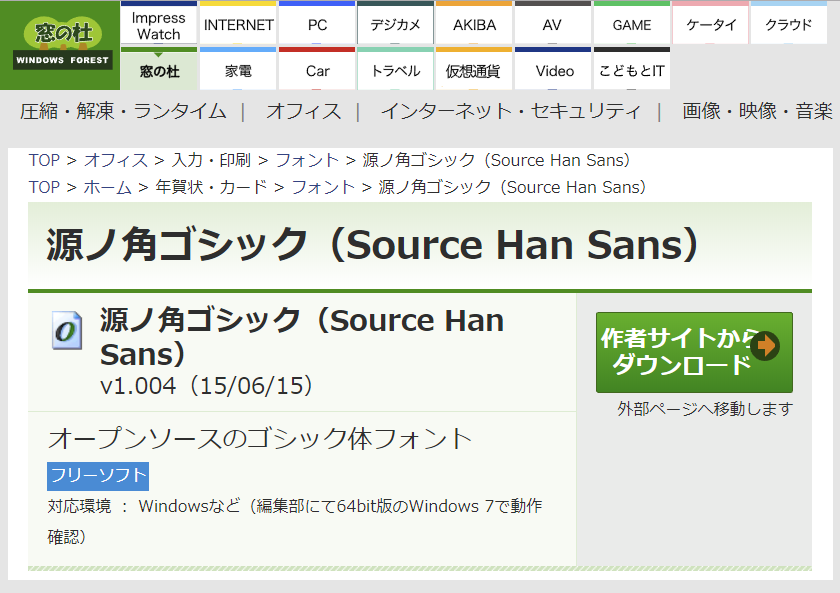
Task: Select the こどもとIT tab
Action: [631, 71]
